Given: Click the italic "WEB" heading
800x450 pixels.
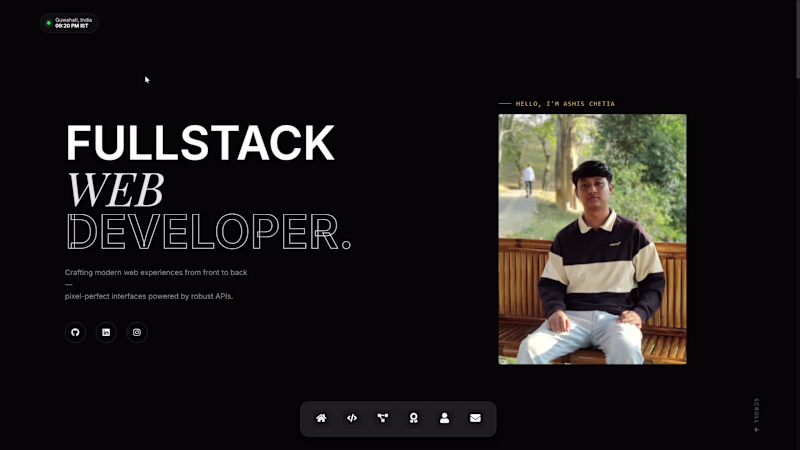Looking at the screenshot, I should (115, 190).
